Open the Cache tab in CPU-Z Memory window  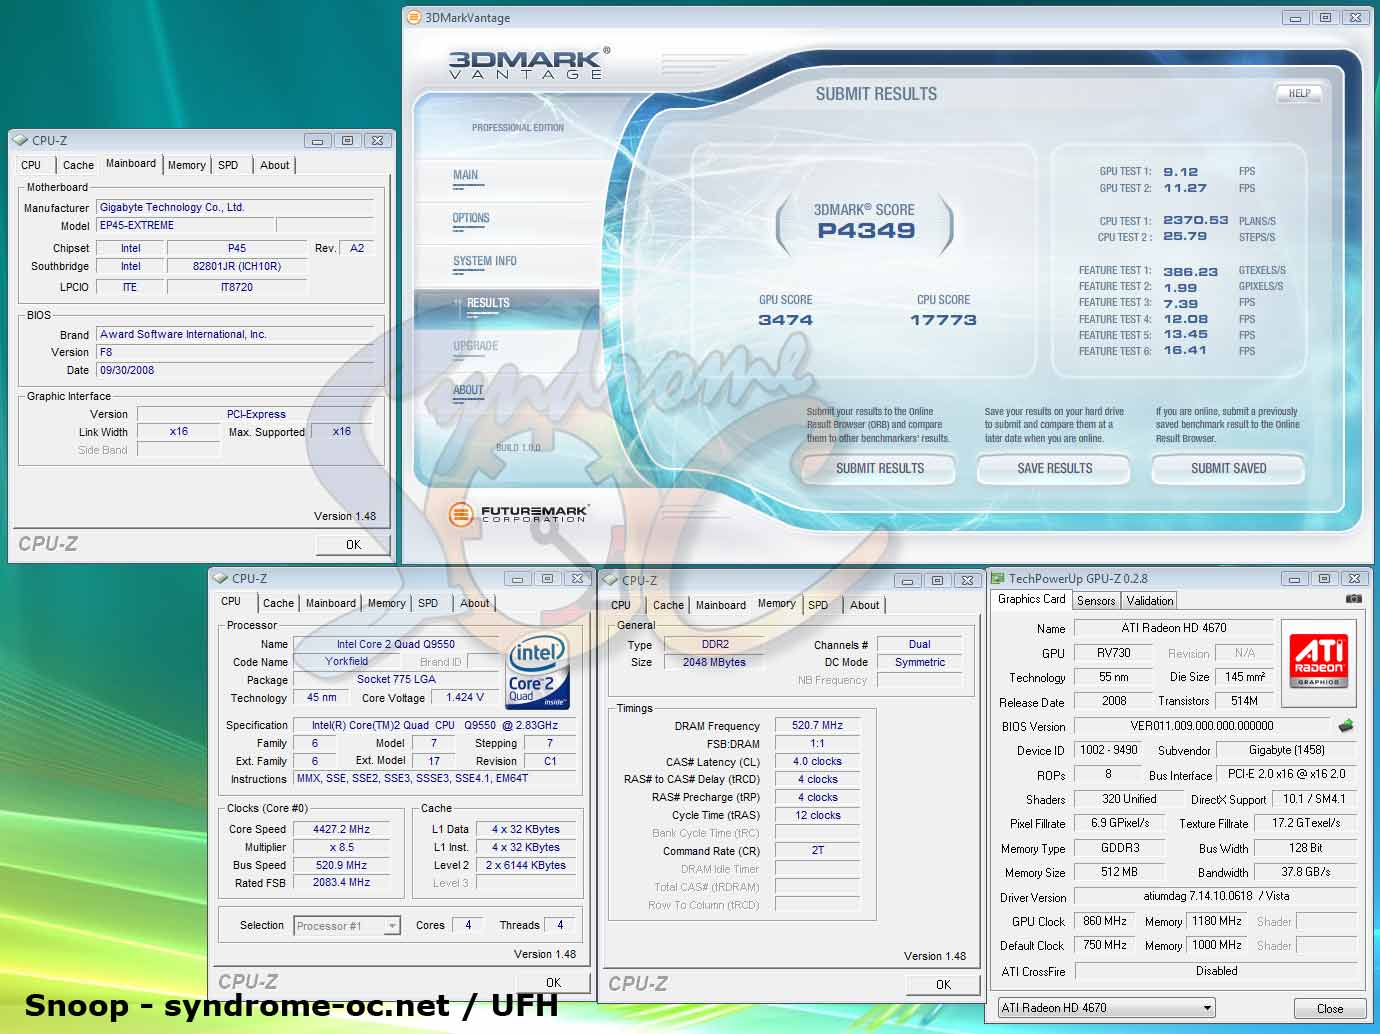[668, 606]
